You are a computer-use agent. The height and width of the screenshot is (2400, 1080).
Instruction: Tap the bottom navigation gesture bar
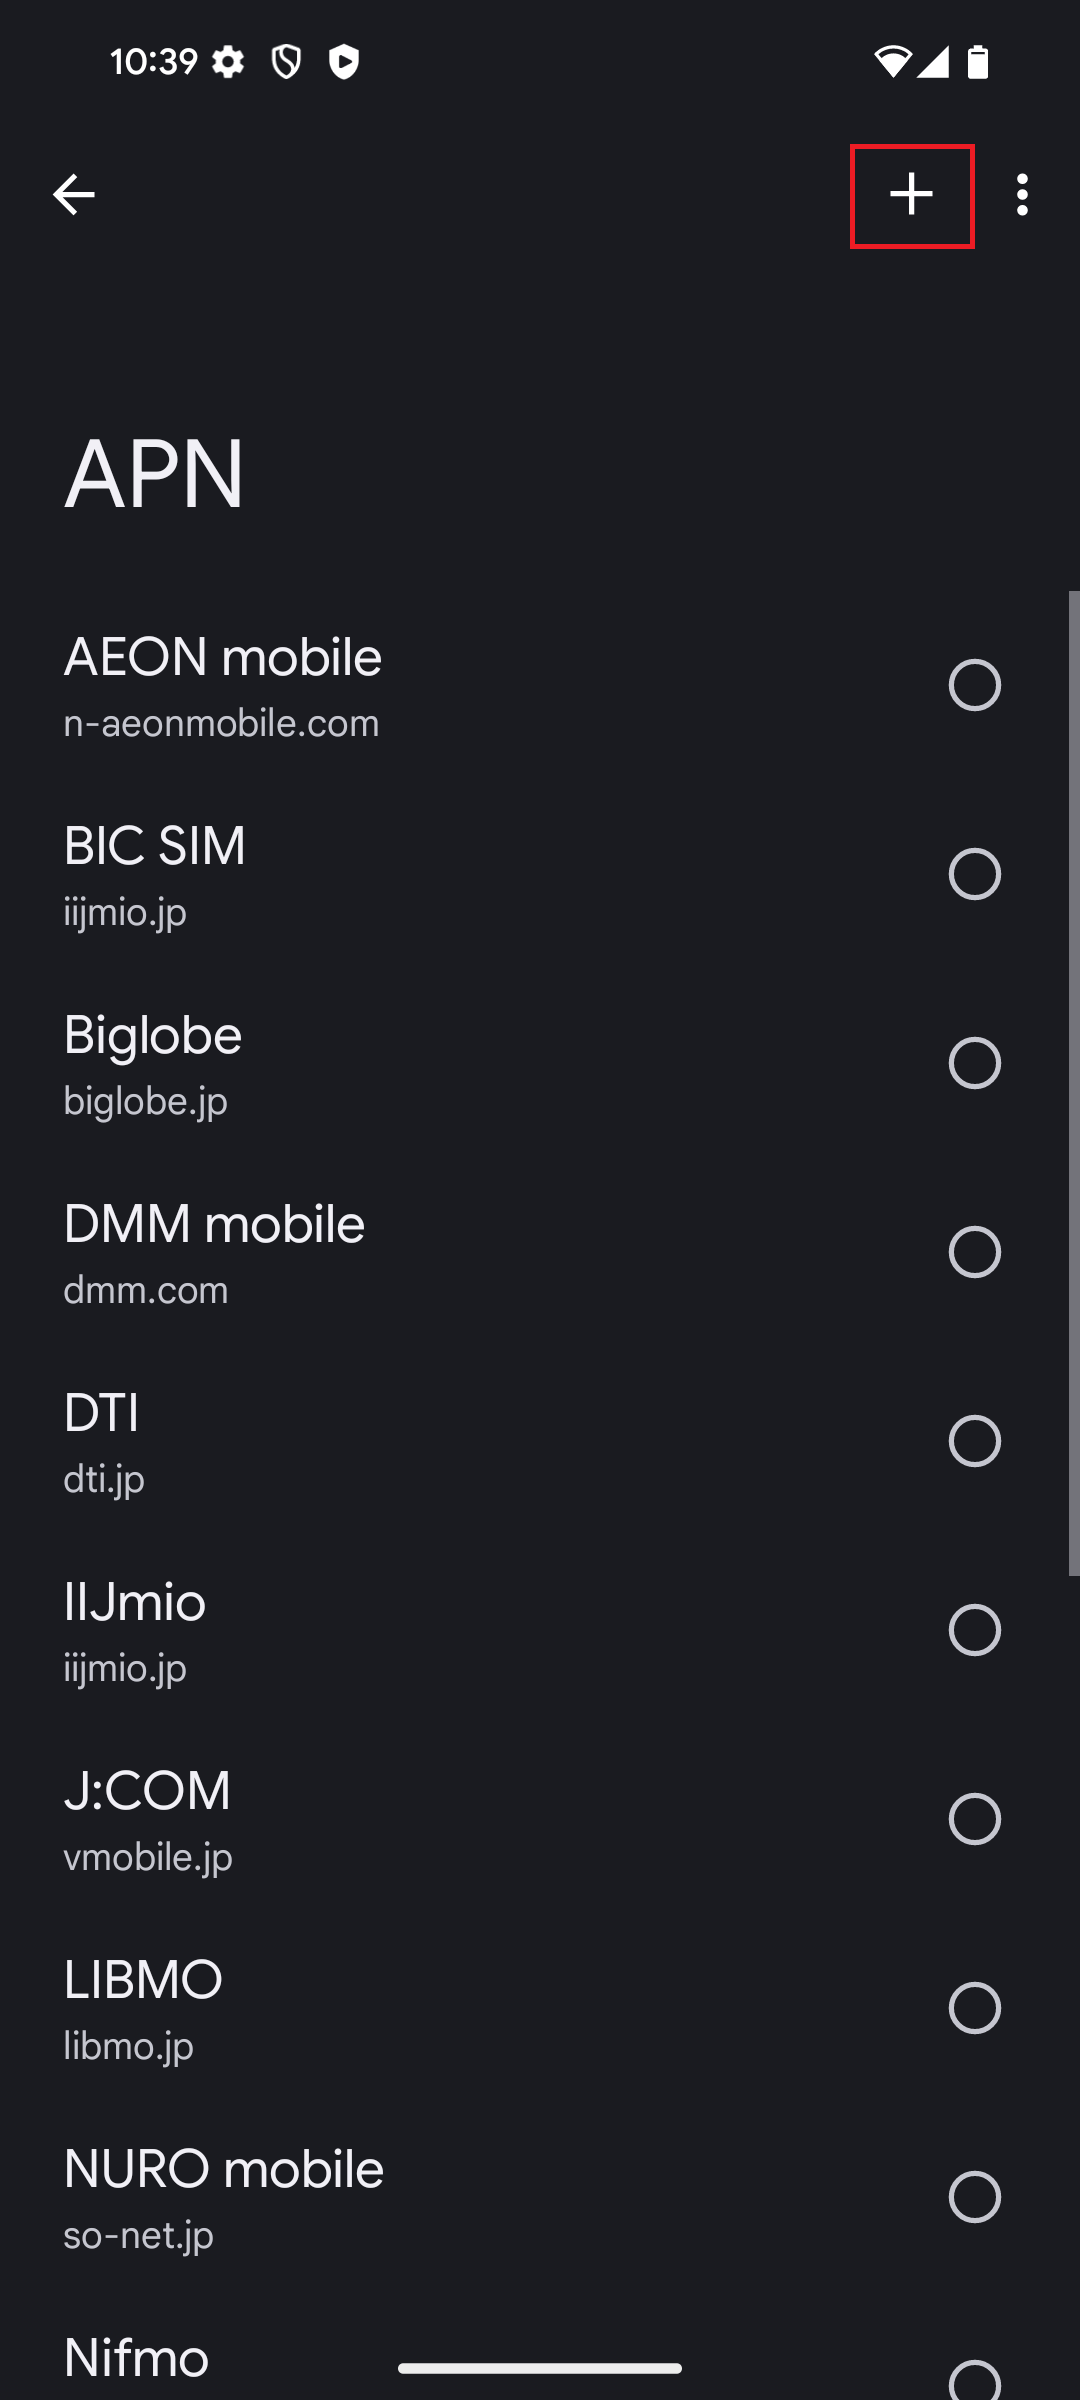tap(540, 2368)
